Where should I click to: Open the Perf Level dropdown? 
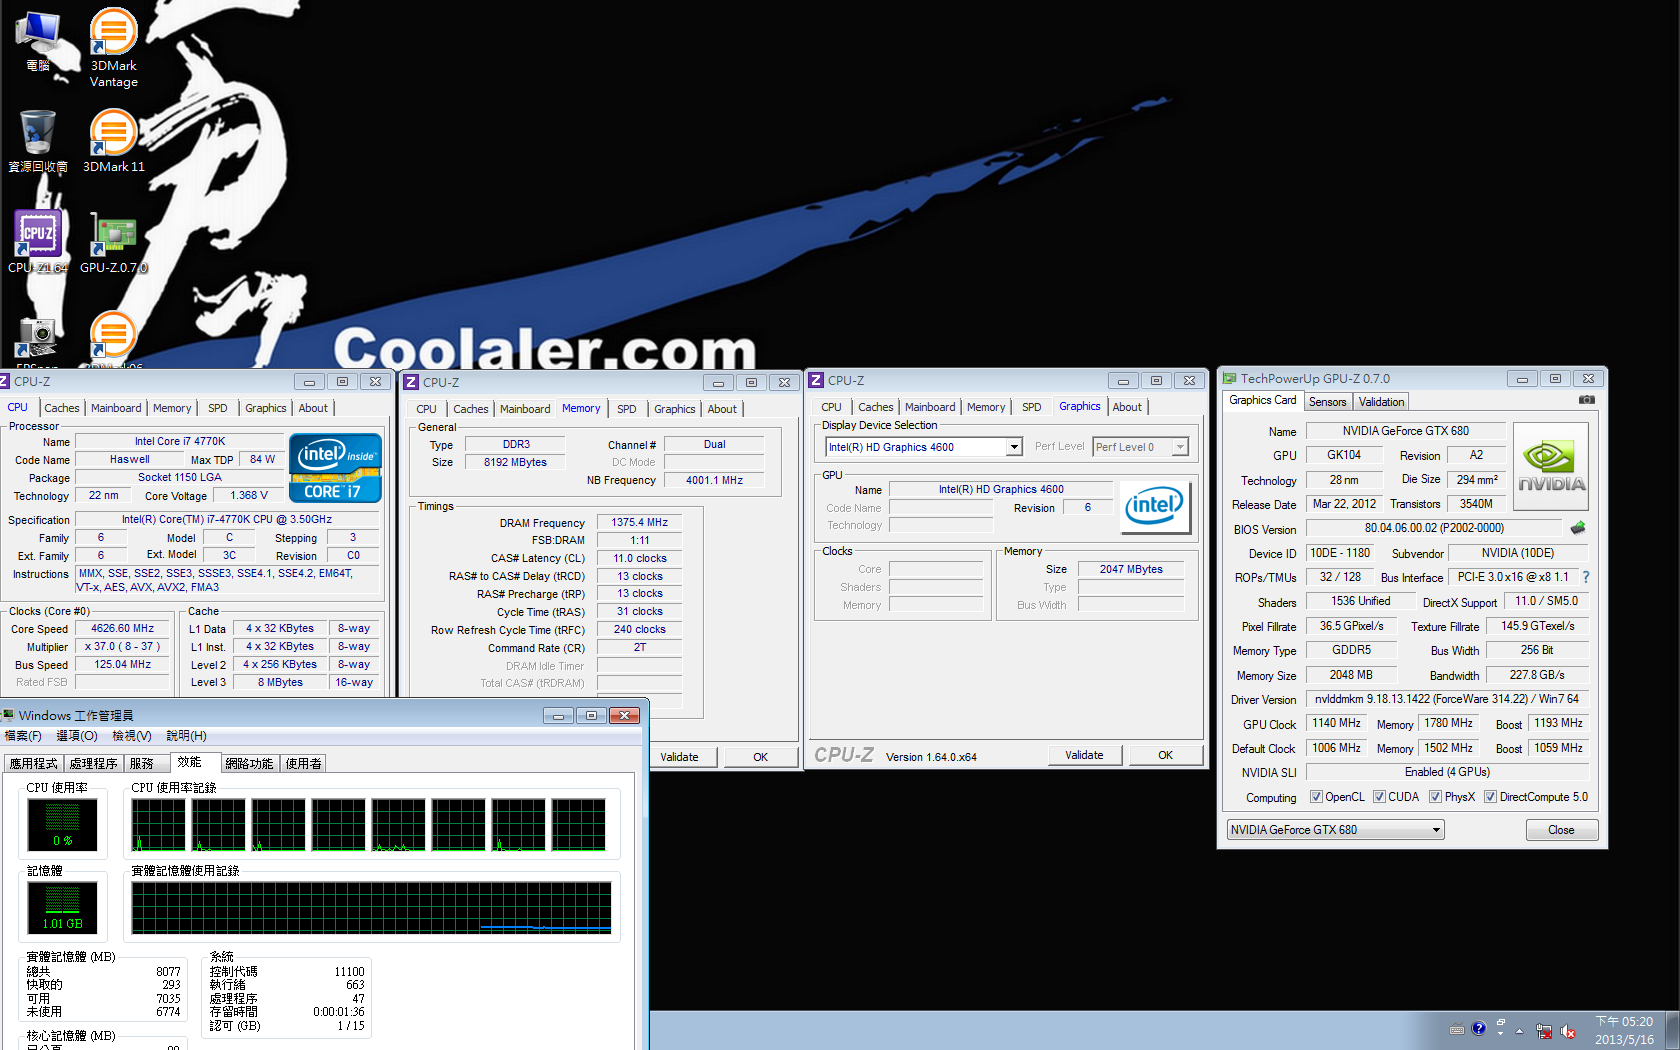coord(1140,447)
